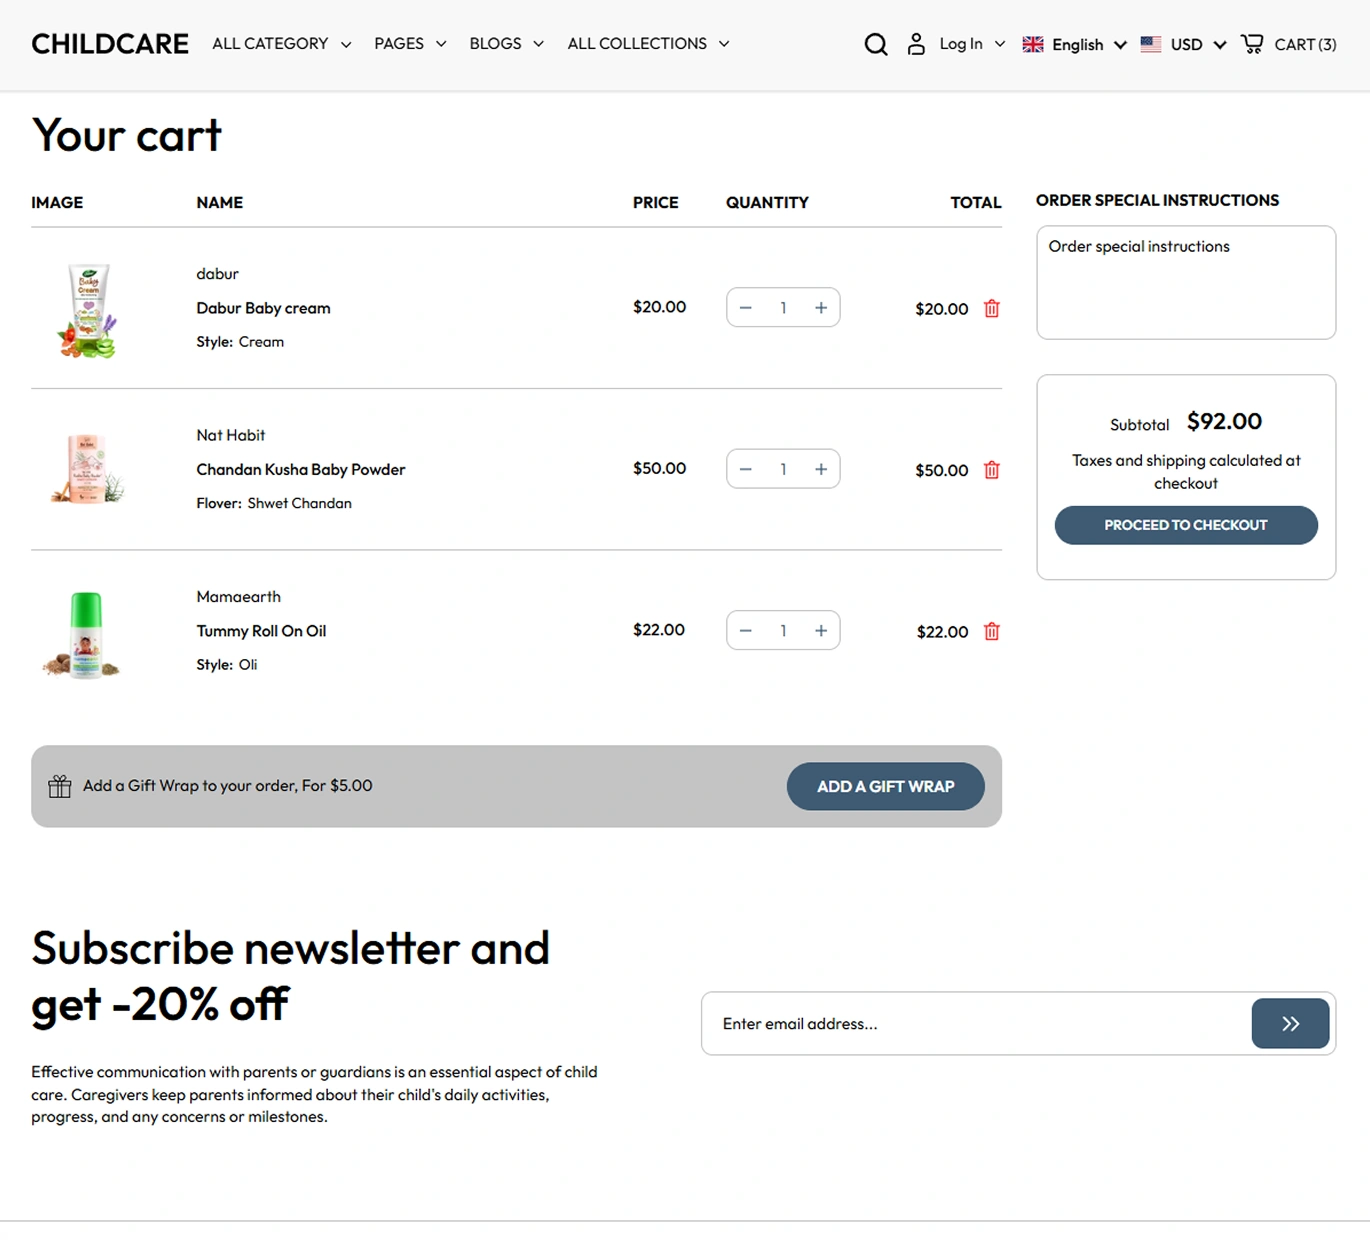
Task: Decrease quantity of Chandan Kusha Baby Powder
Action: [745, 469]
